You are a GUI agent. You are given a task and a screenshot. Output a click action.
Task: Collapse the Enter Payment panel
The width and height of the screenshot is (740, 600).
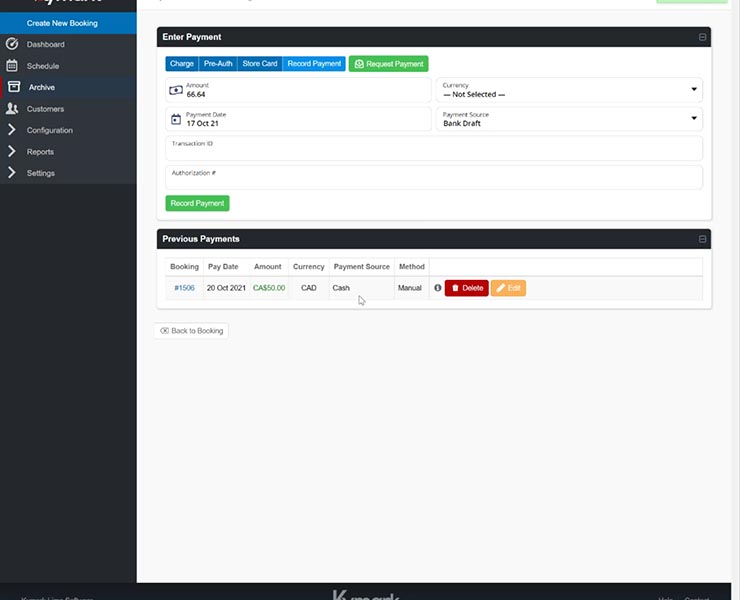[702, 37]
